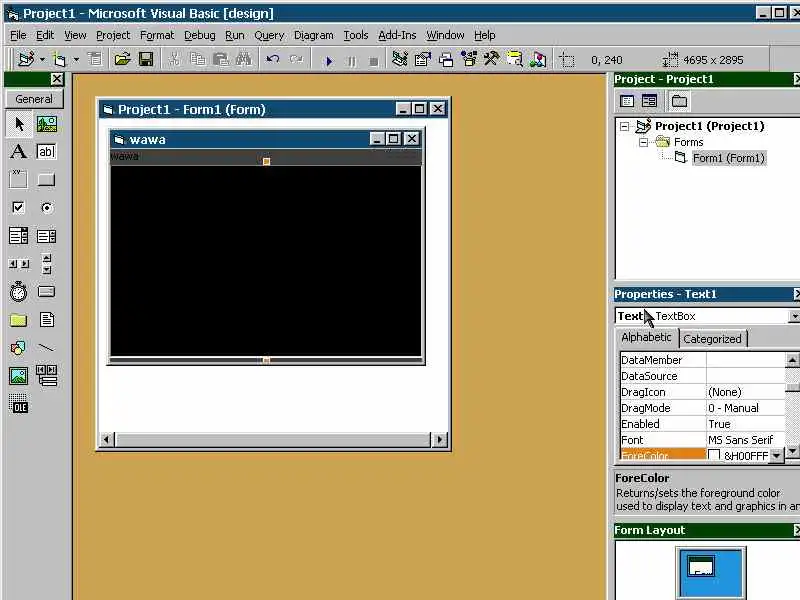Click the Undo toolbar icon
Image resolution: width=800 pixels, height=600 pixels.
click(273, 60)
